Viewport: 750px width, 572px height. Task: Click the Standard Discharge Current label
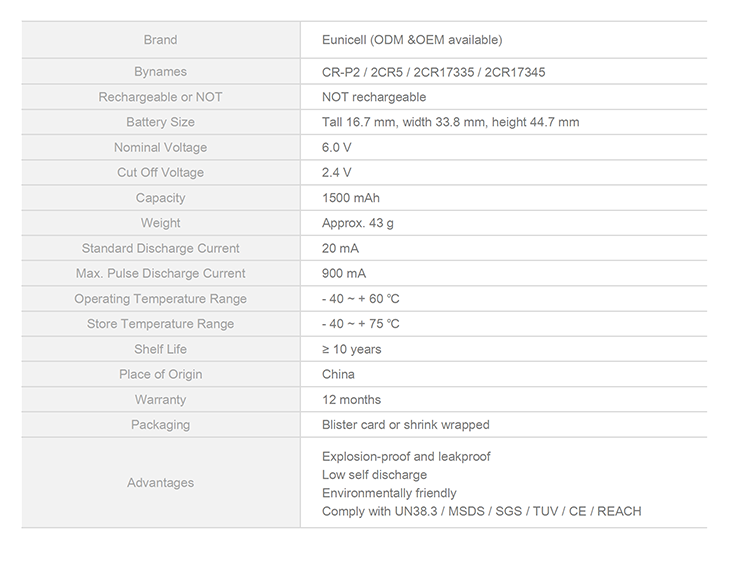[161, 248]
